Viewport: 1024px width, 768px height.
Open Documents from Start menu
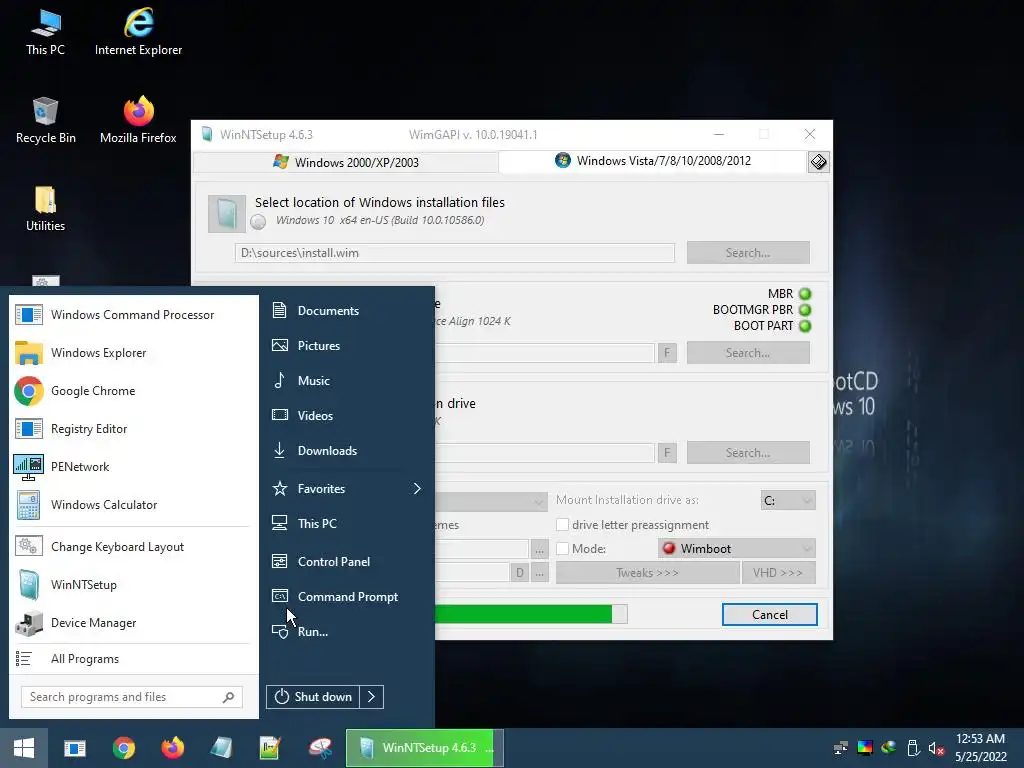pyautogui.click(x=348, y=311)
